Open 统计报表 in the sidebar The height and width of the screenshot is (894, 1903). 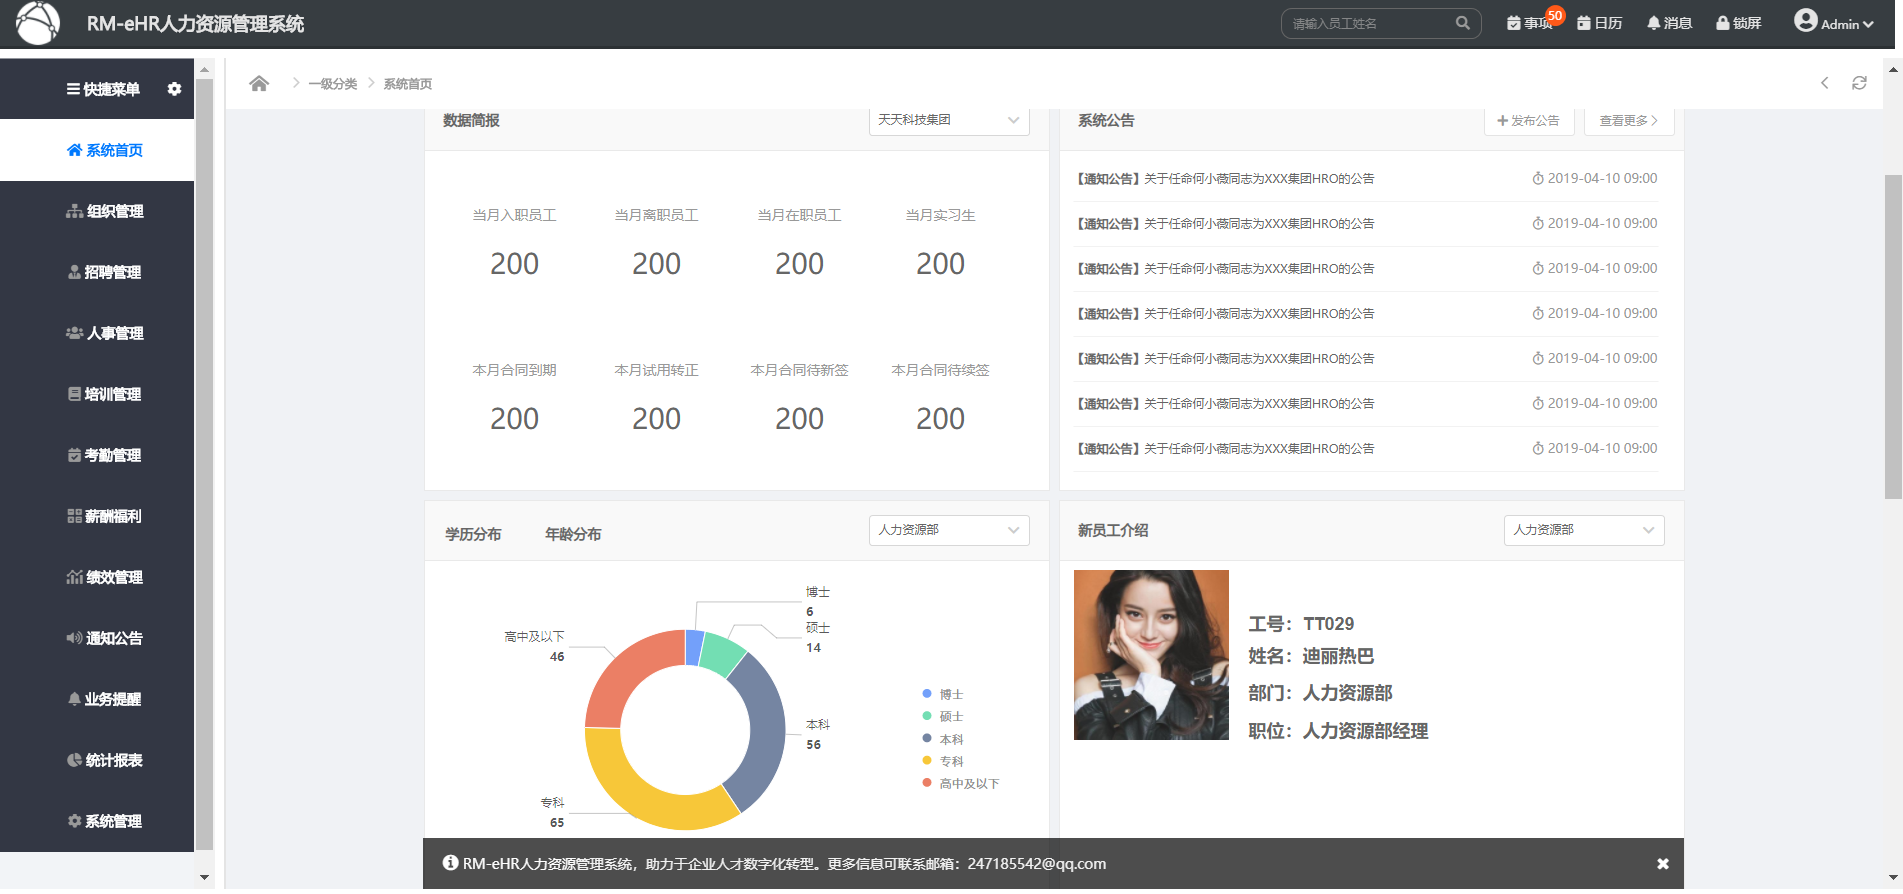click(x=97, y=760)
